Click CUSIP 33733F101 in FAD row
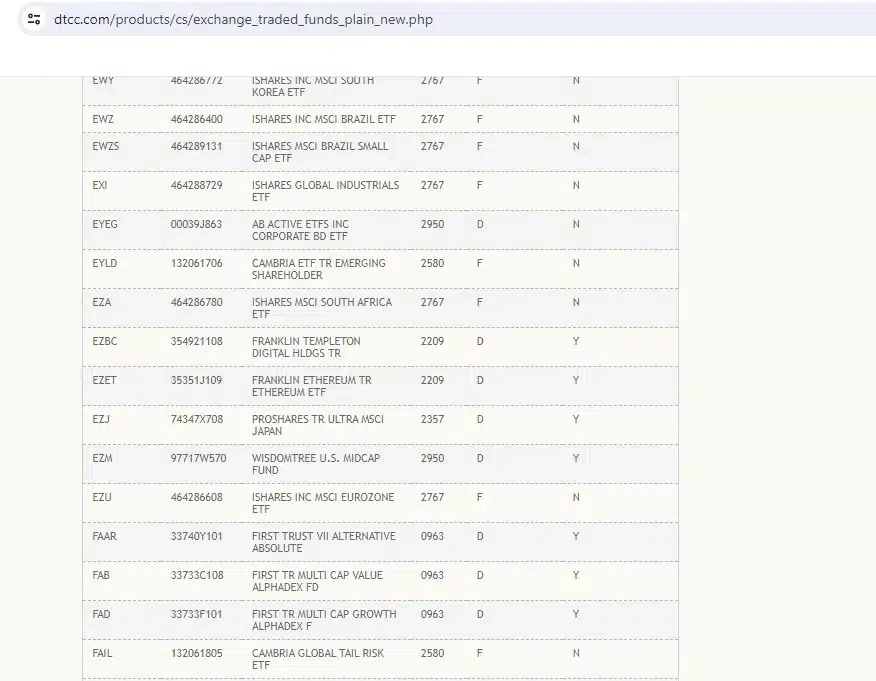Image resolution: width=876 pixels, height=681 pixels. [x=196, y=614]
